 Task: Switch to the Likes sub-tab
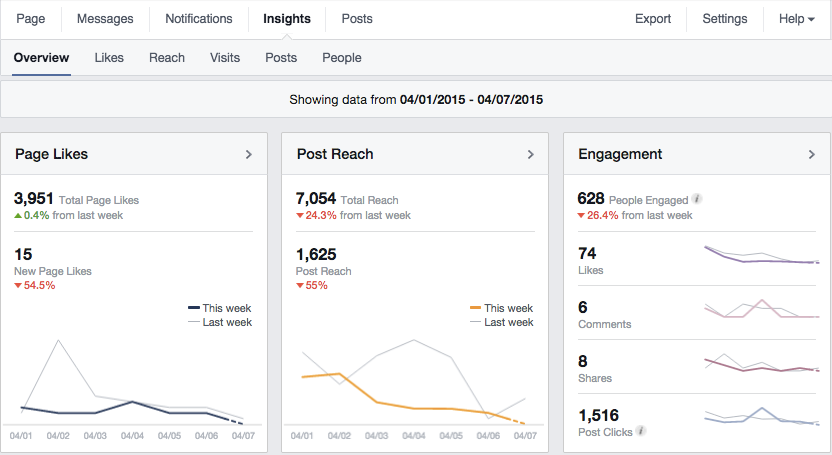pos(109,58)
